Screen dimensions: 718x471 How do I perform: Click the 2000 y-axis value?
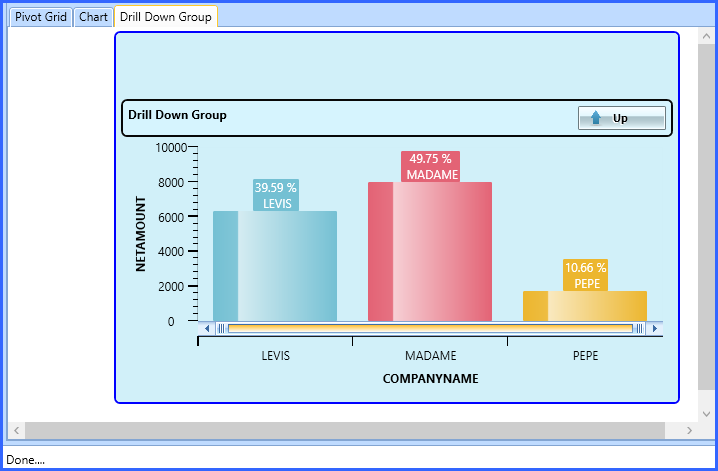tap(171, 287)
